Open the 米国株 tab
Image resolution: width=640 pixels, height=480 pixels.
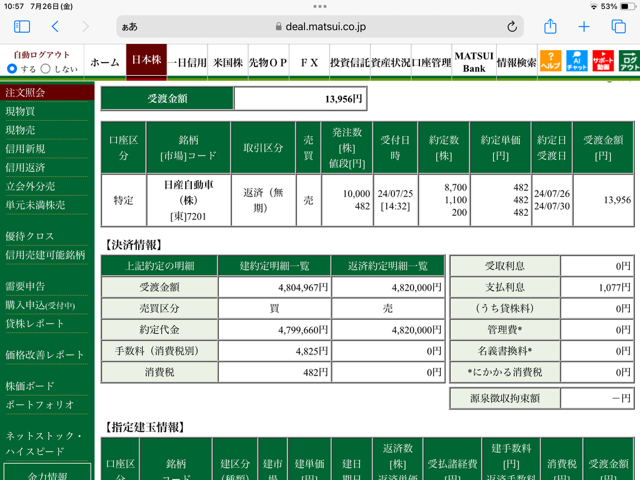tap(228, 62)
